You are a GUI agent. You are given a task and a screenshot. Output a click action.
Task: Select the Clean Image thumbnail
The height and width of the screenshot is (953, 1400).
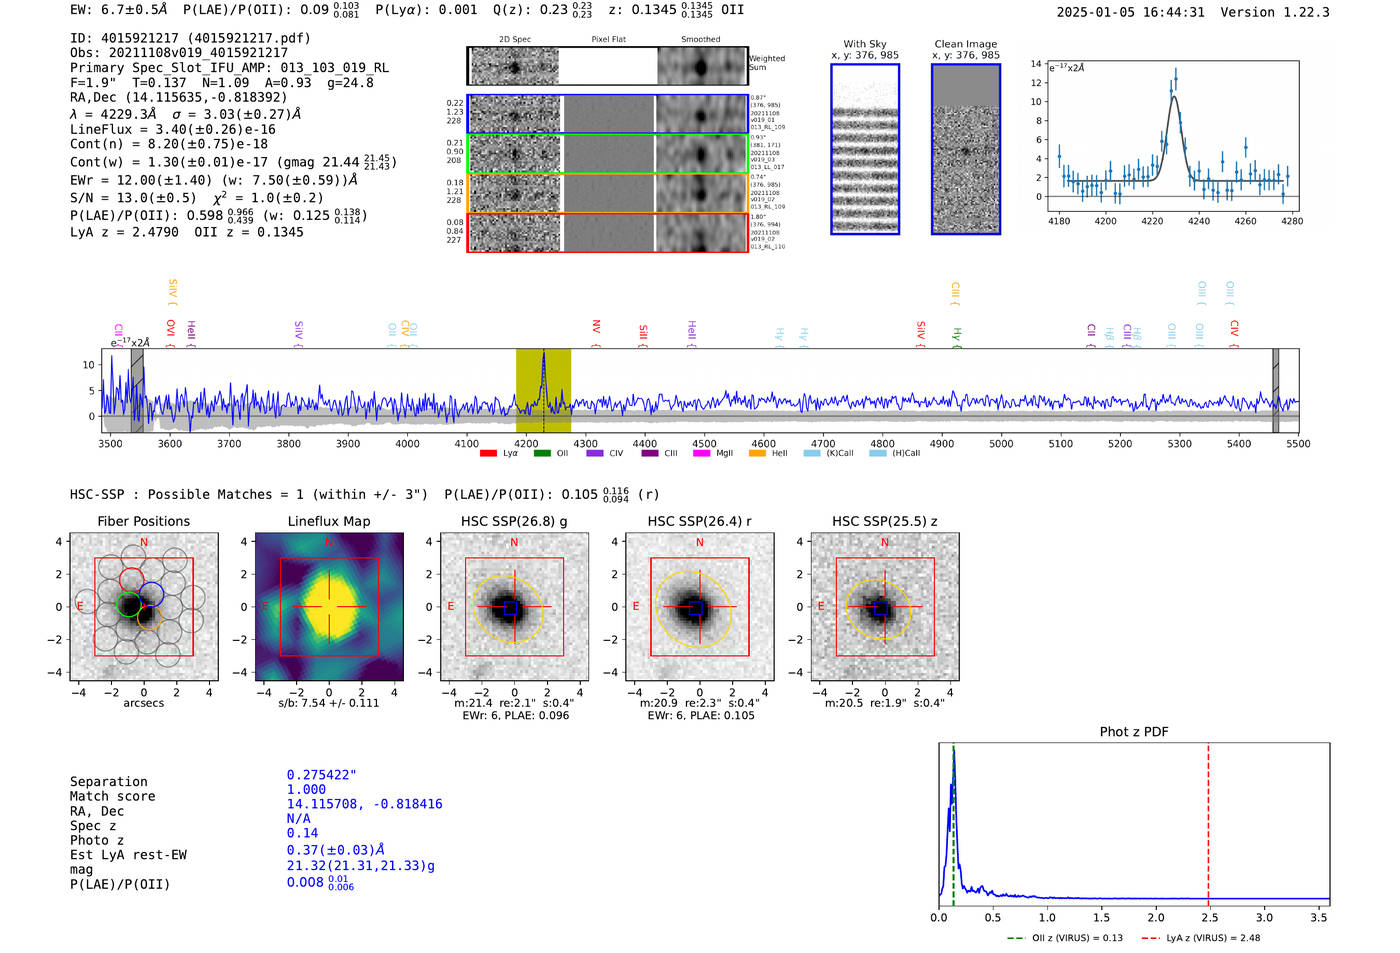(966, 149)
